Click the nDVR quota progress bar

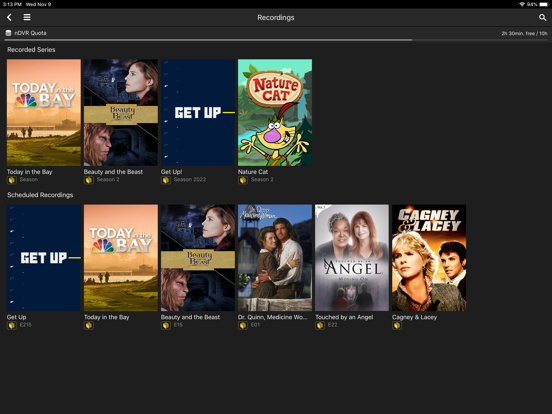[x=276, y=40]
